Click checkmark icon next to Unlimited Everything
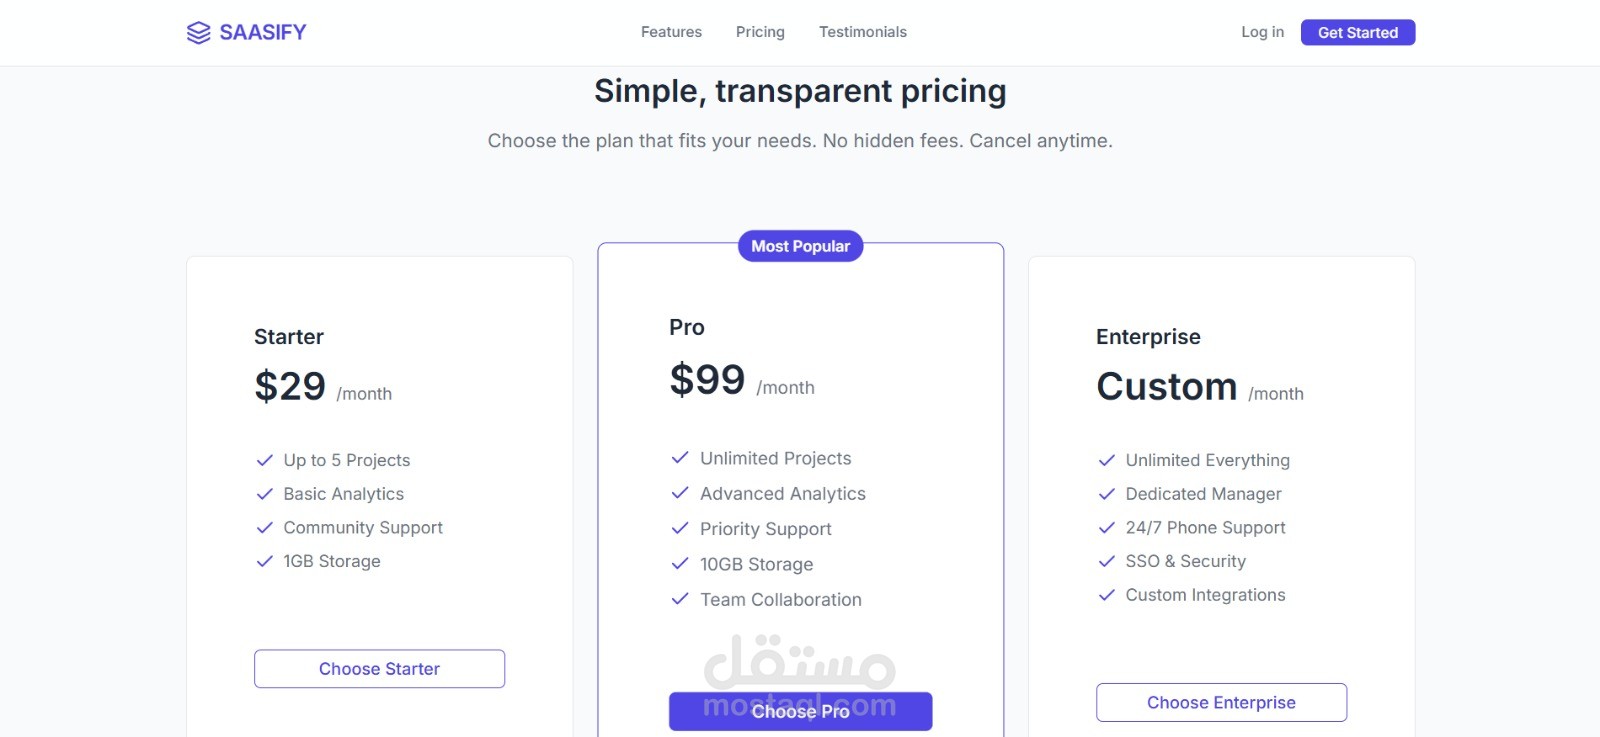The height and width of the screenshot is (737, 1600). pyautogui.click(x=1107, y=460)
